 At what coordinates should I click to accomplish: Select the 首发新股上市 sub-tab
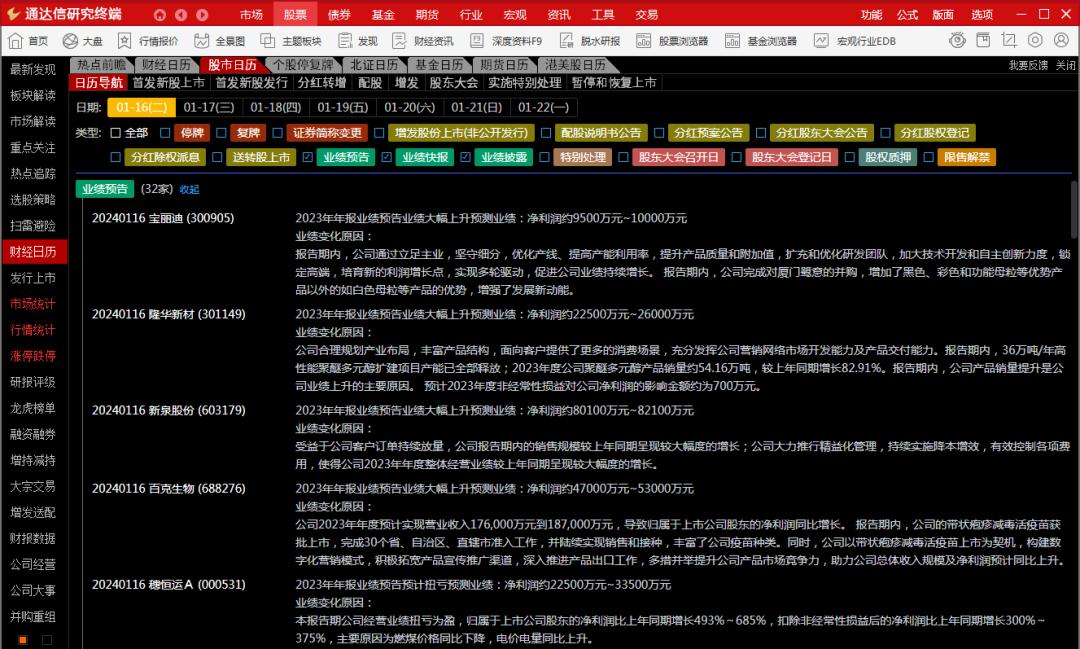(169, 83)
